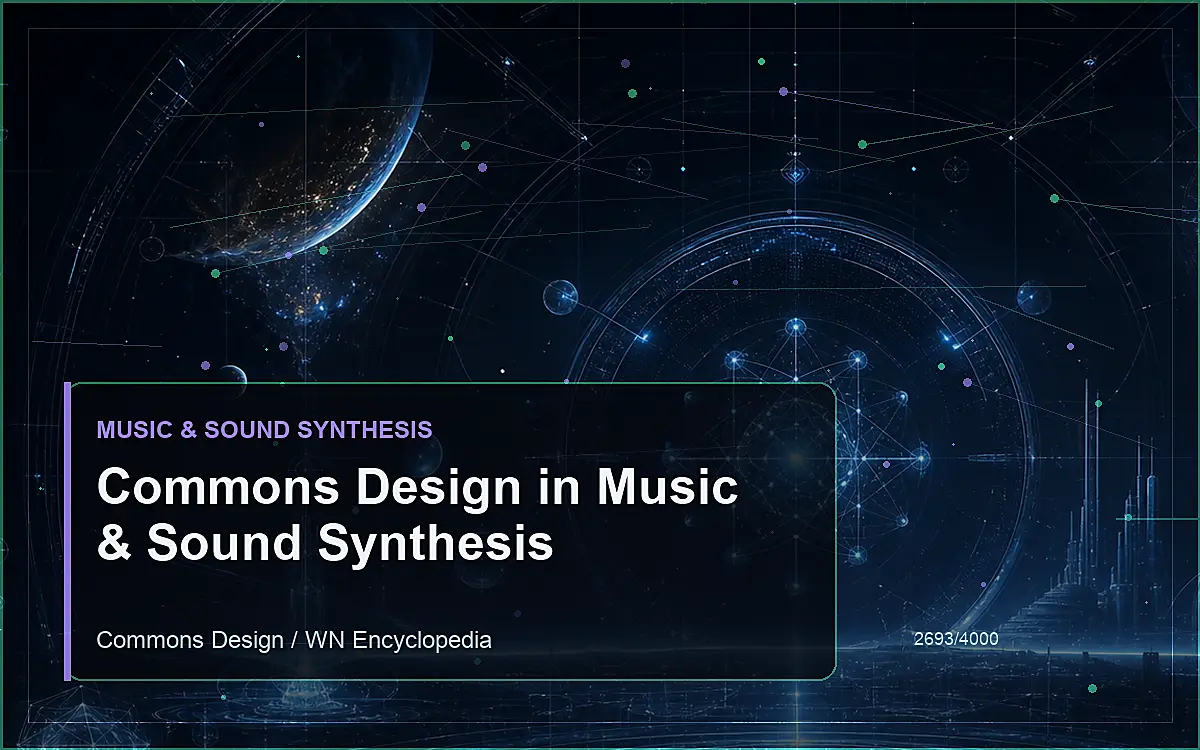Click the "2693/4000" counter text
This screenshot has height=750, width=1200.
click(956, 638)
